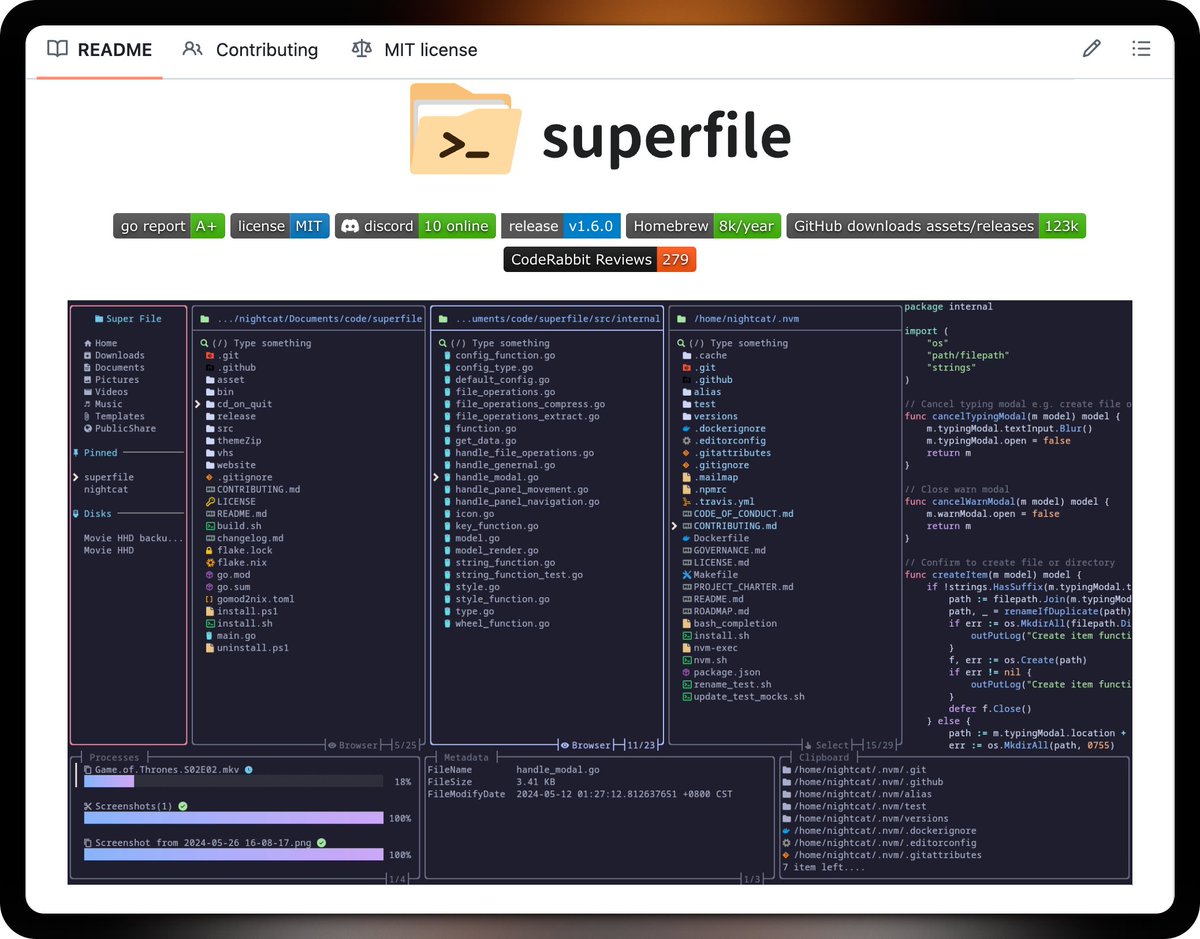Click the gear icon beside .editorconfig in file list

pyautogui.click(x=686, y=441)
